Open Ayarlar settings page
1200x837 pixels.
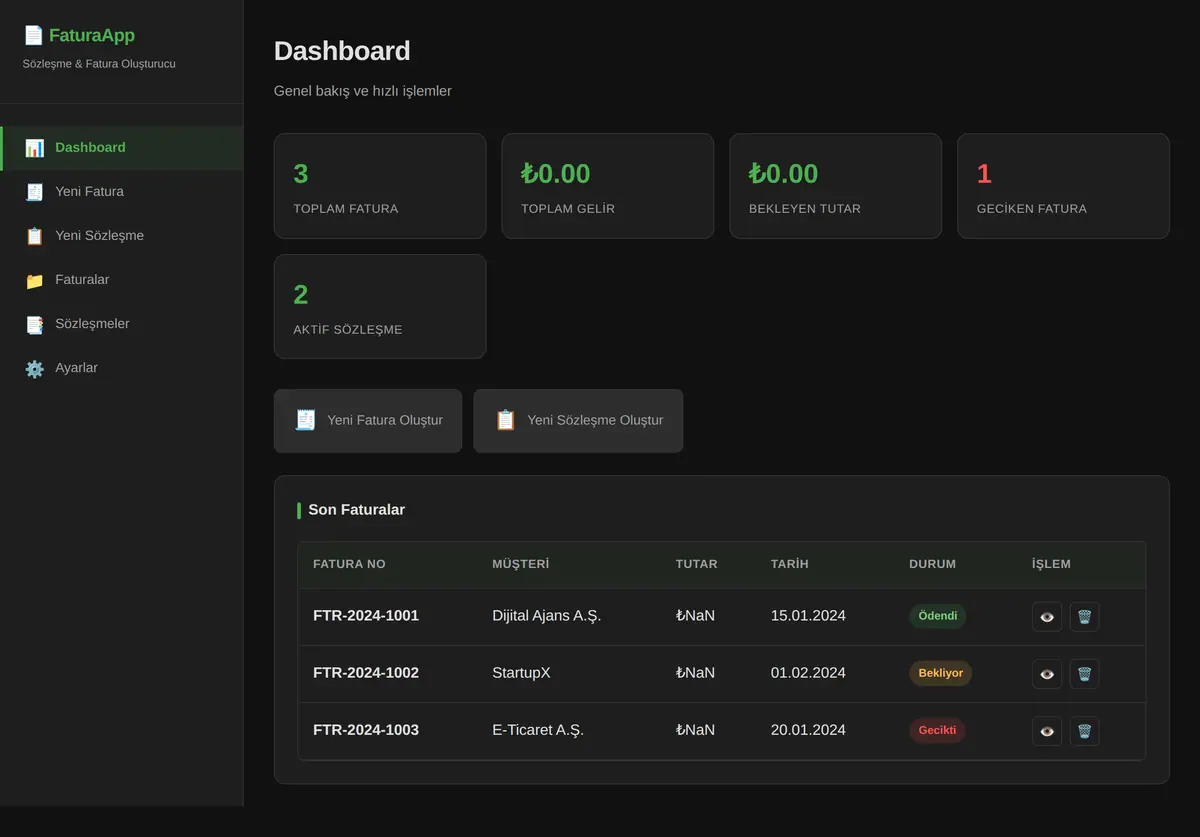point(121,368)
